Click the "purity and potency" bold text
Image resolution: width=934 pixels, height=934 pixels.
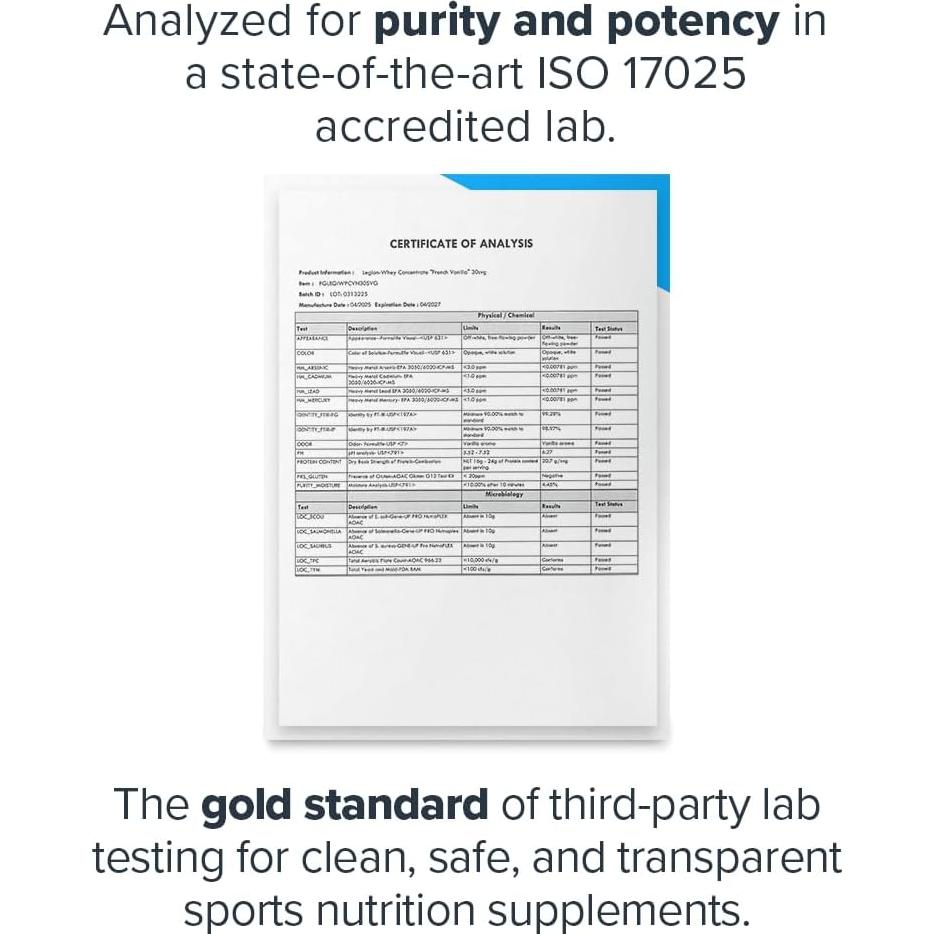pyautogui.click(x=575, y=22)
